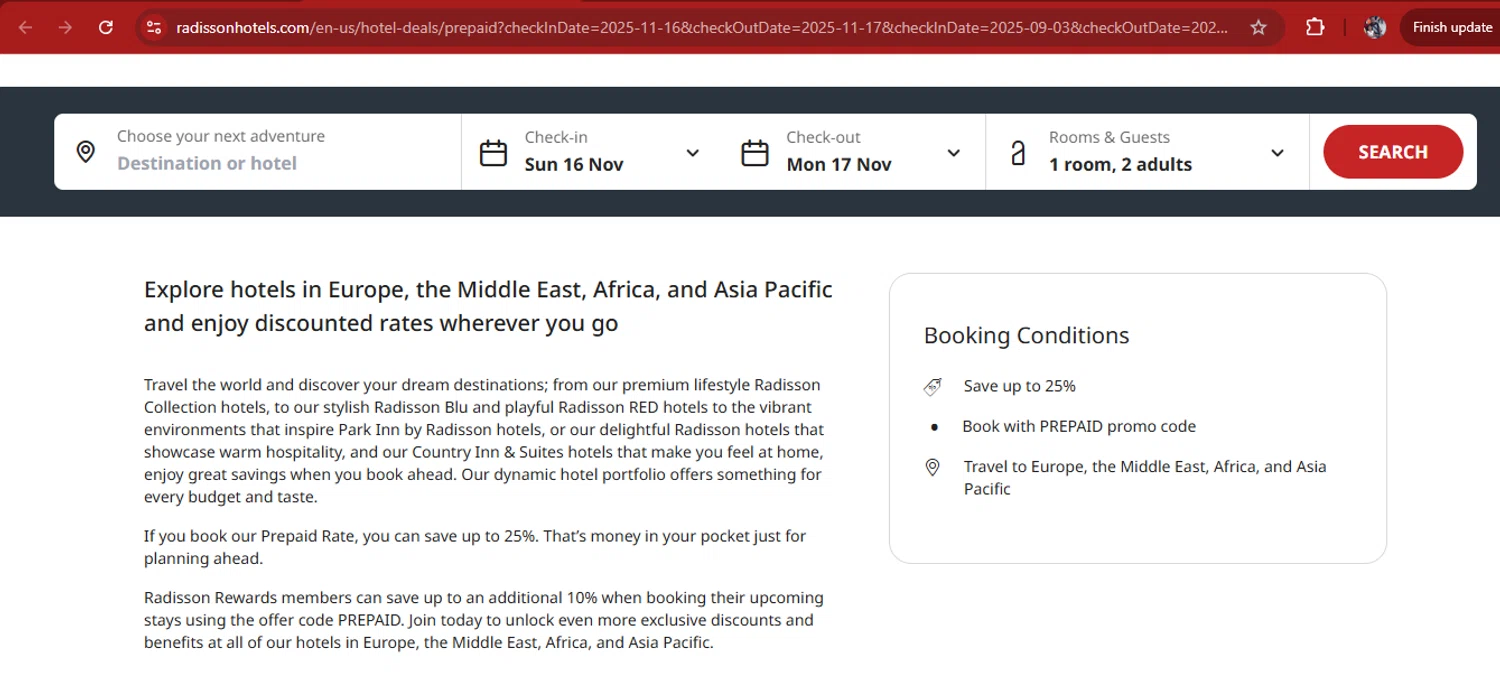Click Book with PREPAID promo code text
Image resolution: width=1500 pixels, height=678 pixels.
(1079, 426)
